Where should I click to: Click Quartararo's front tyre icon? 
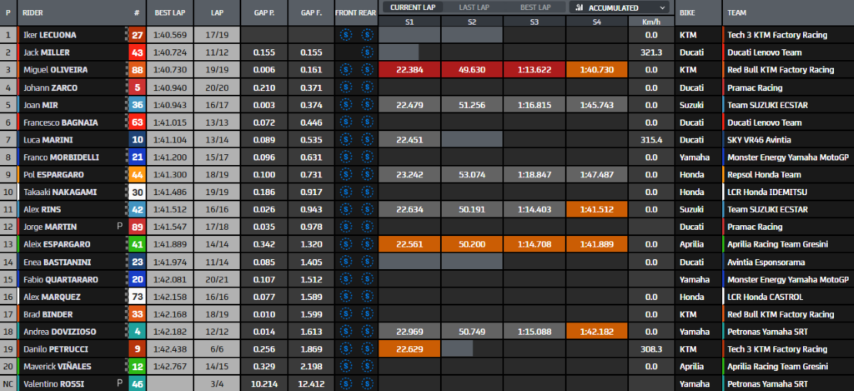click(345, 279)
